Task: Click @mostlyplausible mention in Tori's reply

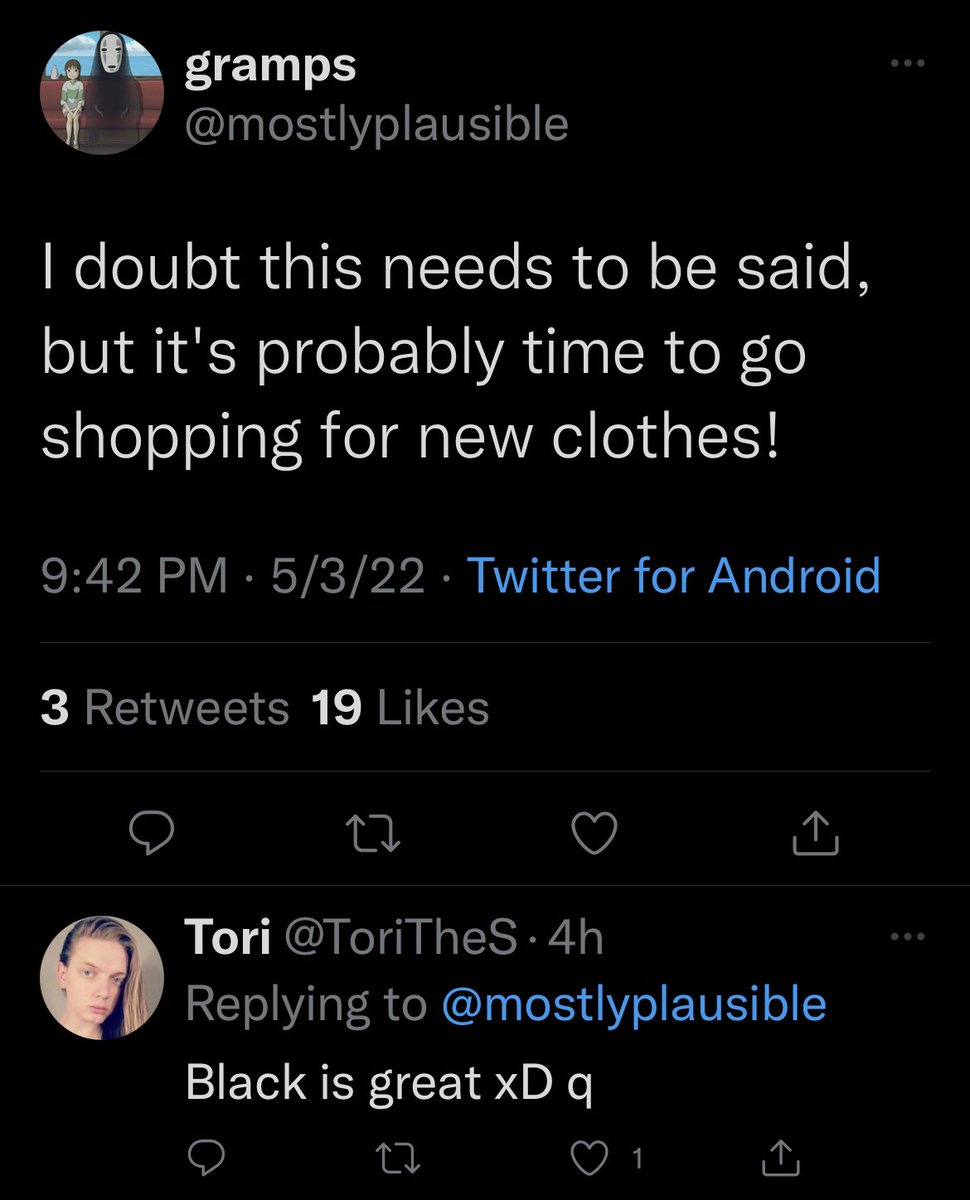Action: pos(633,1003)
